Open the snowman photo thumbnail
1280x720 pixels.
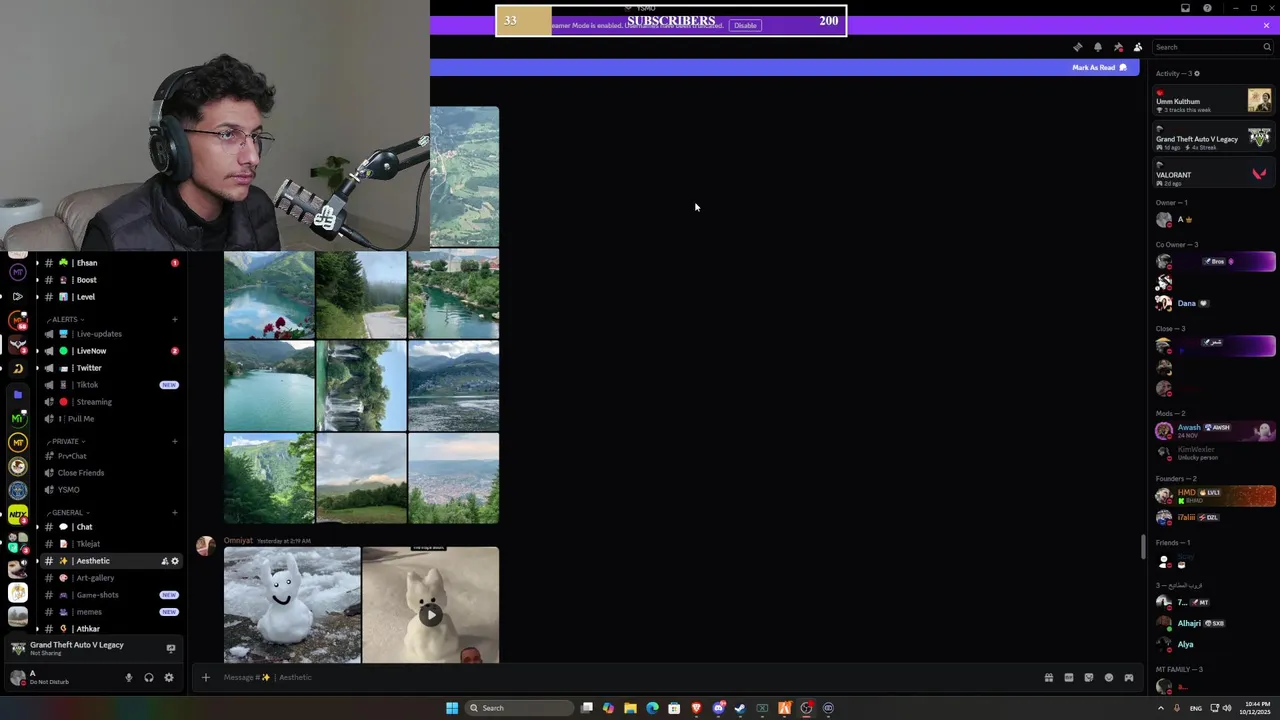pos(292,605)
